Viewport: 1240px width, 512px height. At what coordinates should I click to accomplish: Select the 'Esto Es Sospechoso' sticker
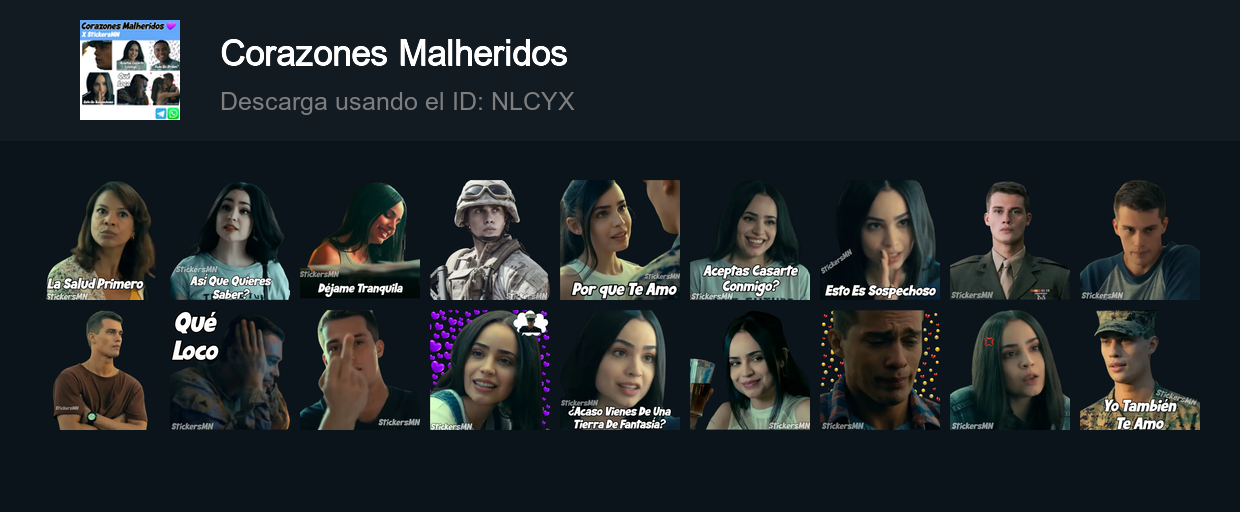(x=880, y=240)
